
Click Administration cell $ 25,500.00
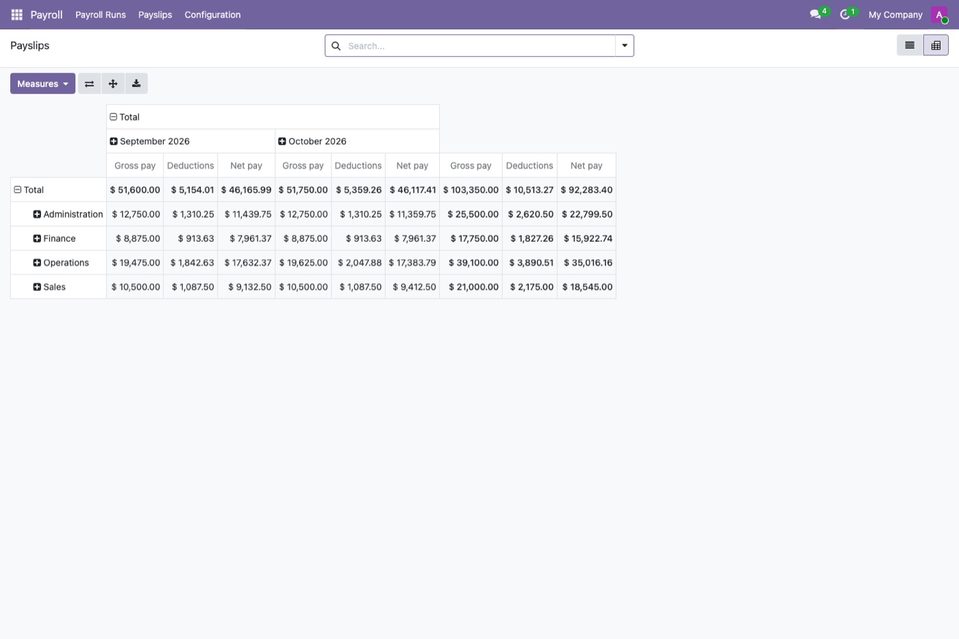[x=471, y=214]
